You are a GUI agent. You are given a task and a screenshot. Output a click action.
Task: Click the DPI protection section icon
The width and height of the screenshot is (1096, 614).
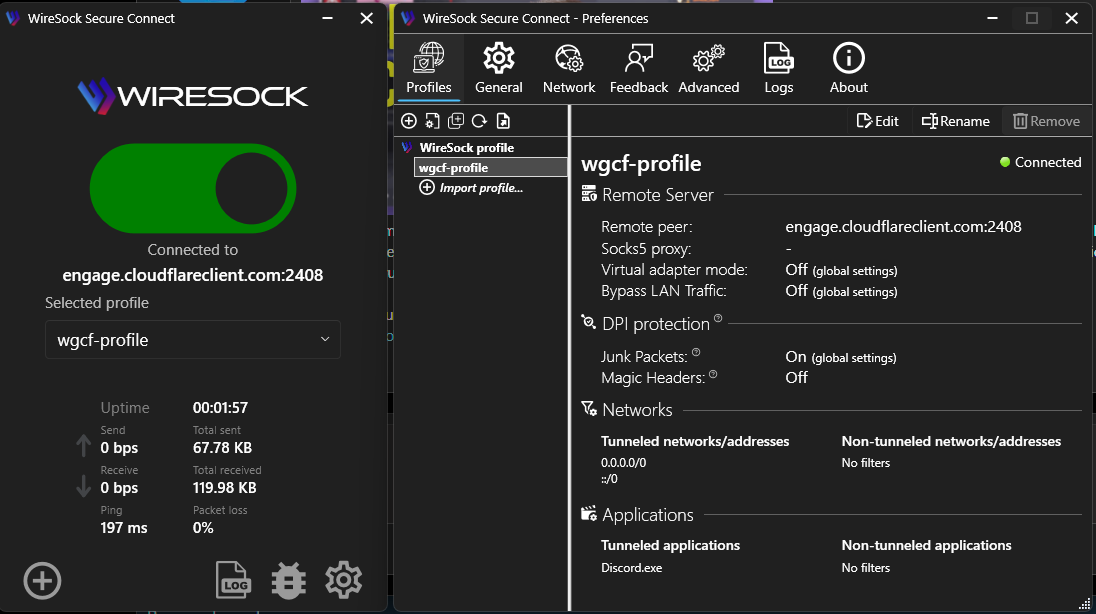point(589,322)
